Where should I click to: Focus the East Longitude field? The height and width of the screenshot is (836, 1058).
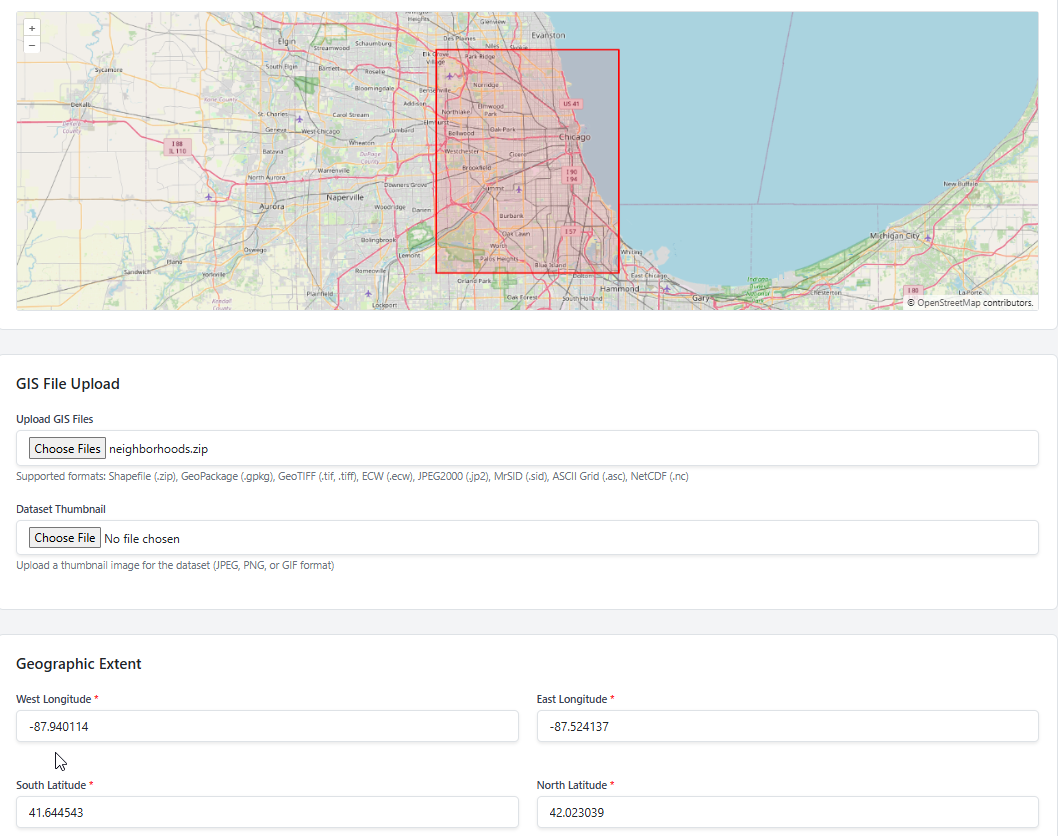coord(787,727)
